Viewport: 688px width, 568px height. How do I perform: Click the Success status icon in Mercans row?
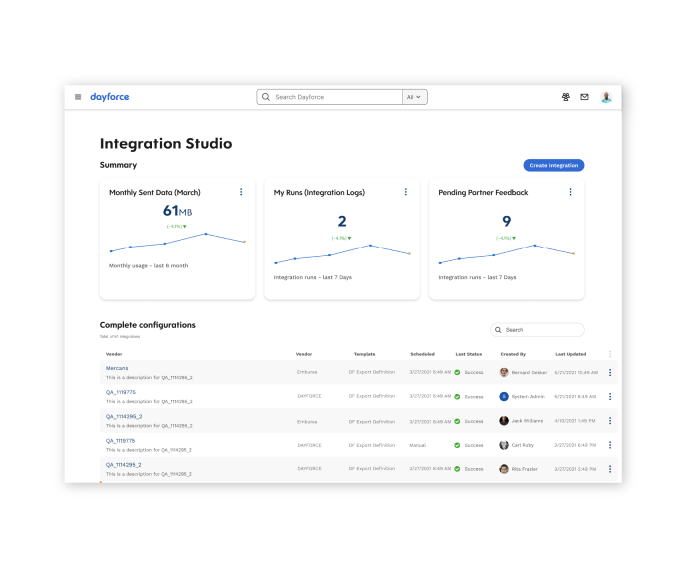coord(457,372)
